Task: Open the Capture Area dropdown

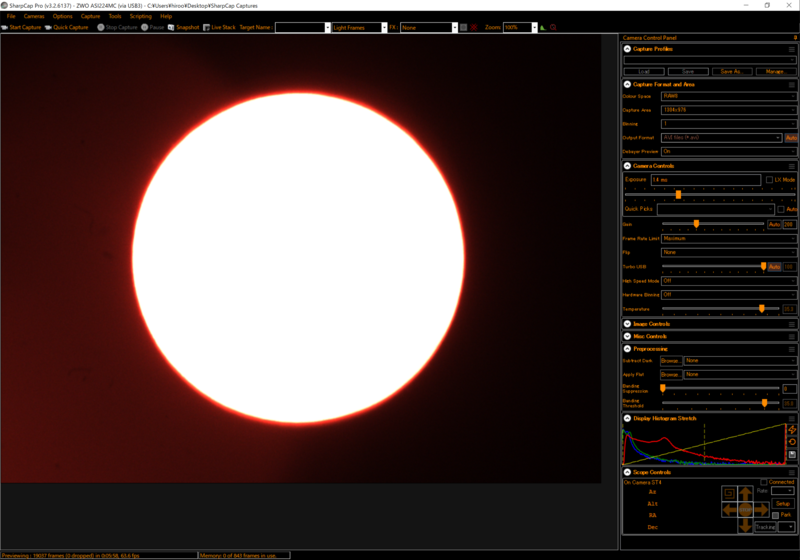Action: (729, 110)
